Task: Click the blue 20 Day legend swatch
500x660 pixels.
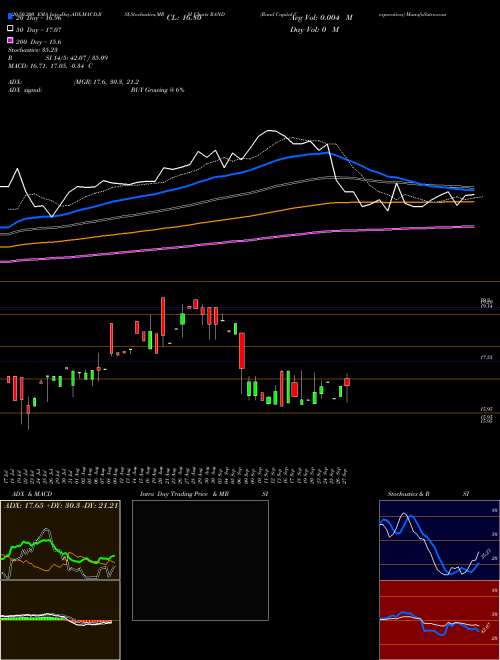Action: 10,18
